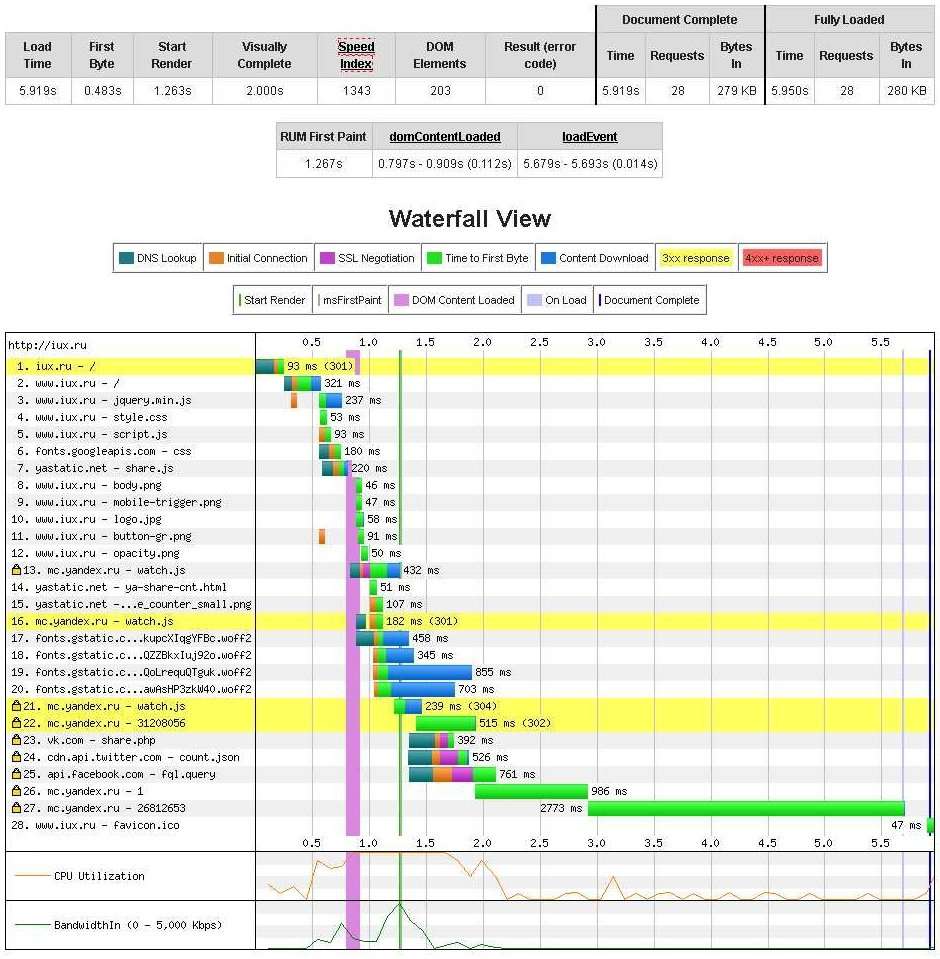Click the '2773 ms' duration label
940x959 pixels.
pyautogui.click(x=561, y=808)
